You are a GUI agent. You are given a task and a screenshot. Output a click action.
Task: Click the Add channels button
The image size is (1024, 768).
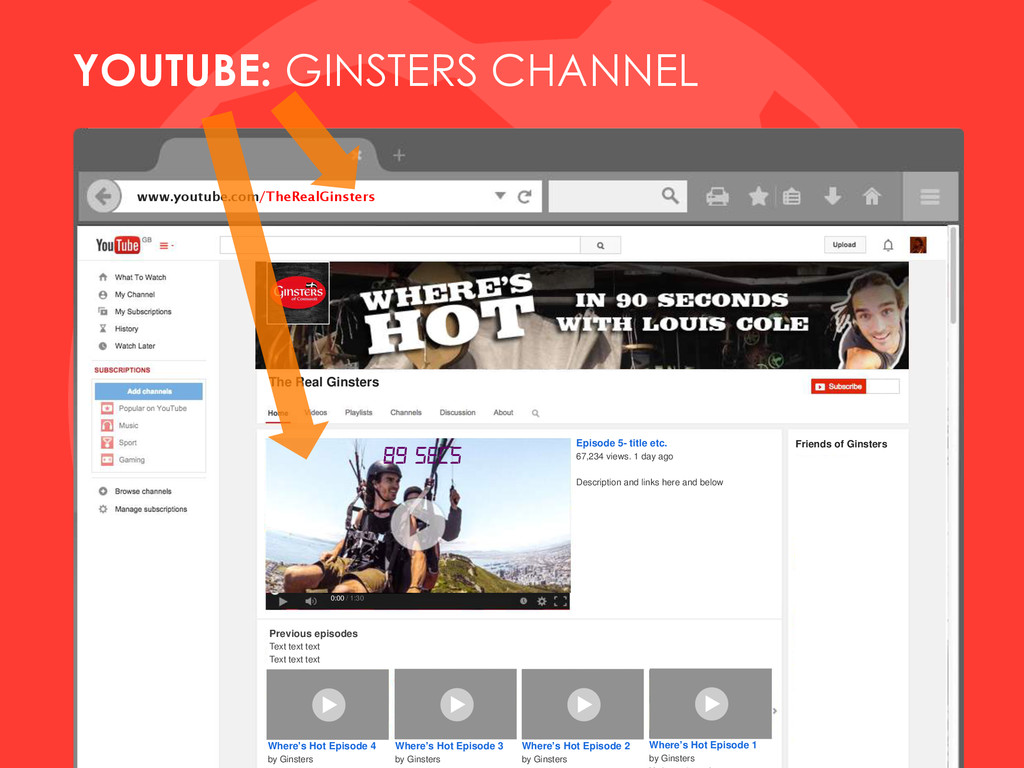click(149, 391)
